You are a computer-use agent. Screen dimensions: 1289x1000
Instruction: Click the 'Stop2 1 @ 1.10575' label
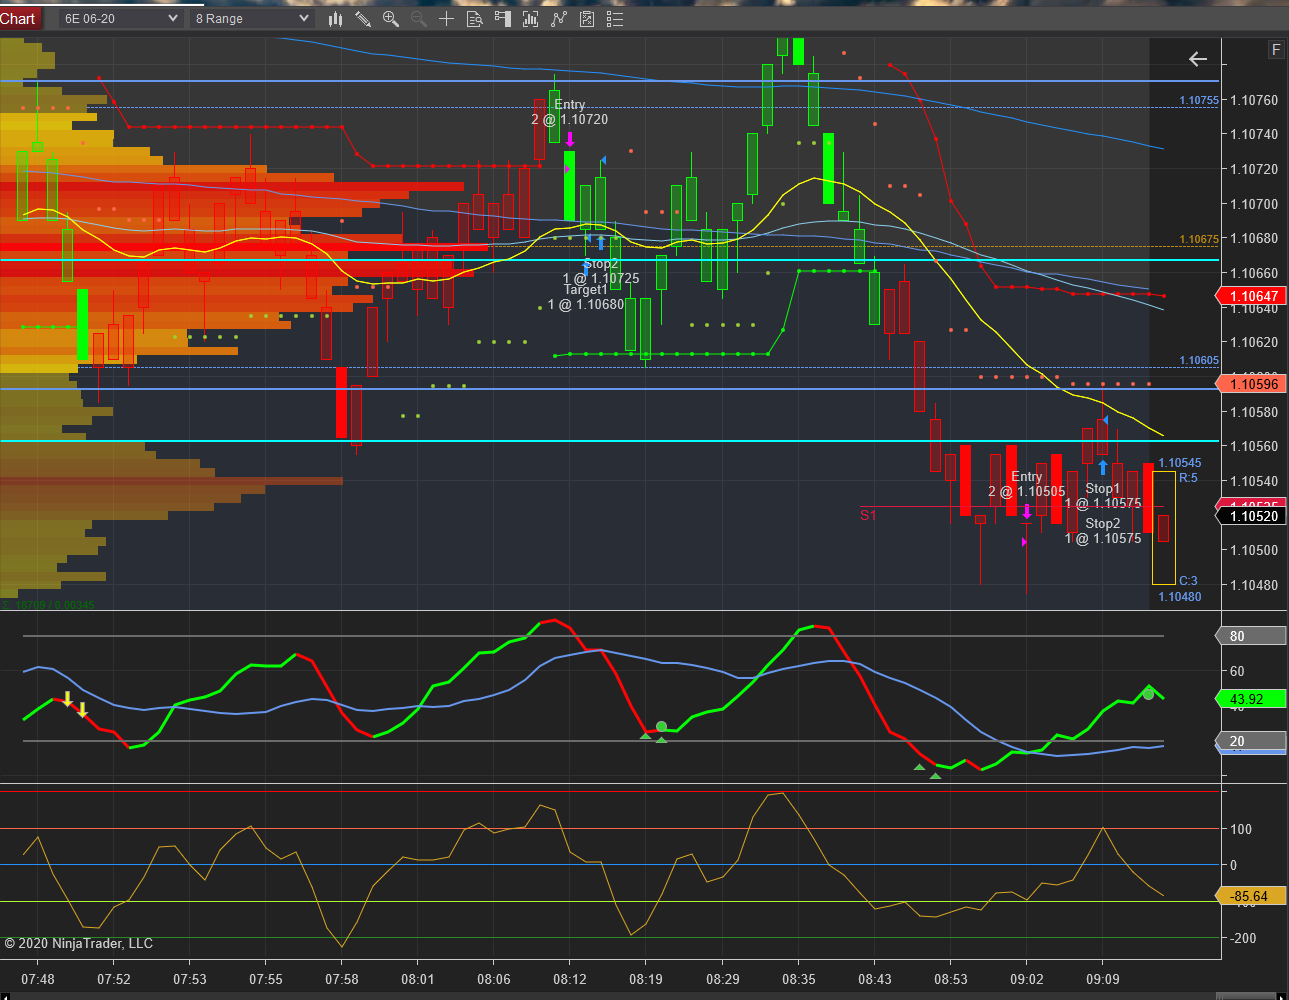pyautogui.click(x=1103, y=531)
